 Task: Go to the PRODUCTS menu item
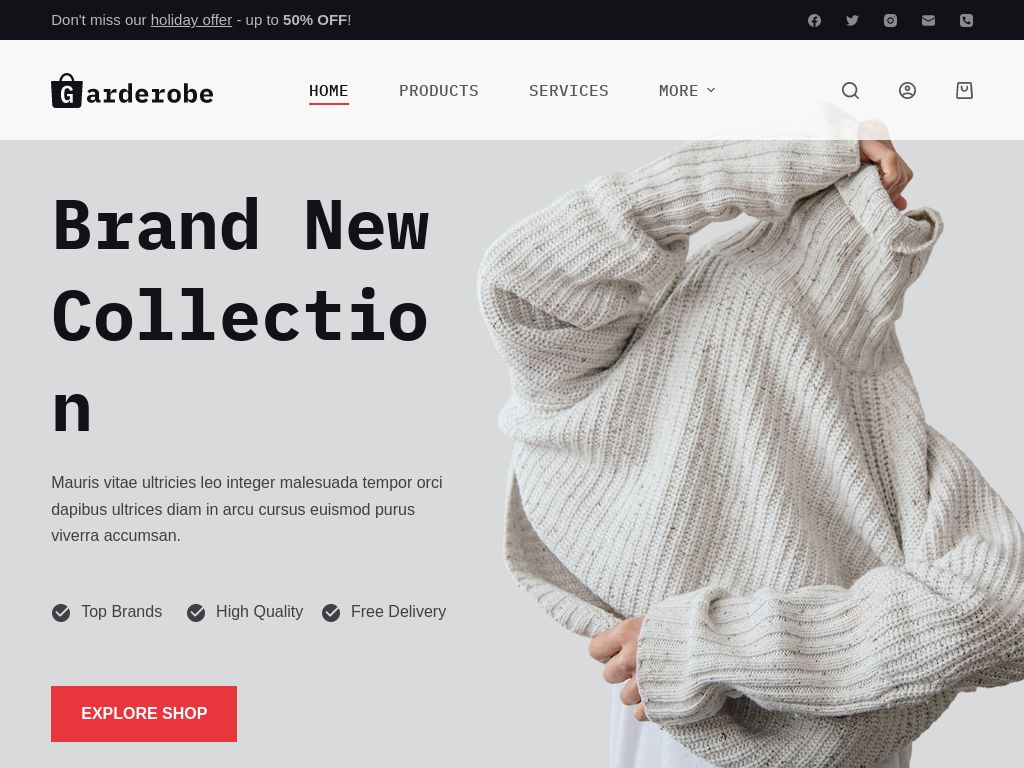click(439, 90)
